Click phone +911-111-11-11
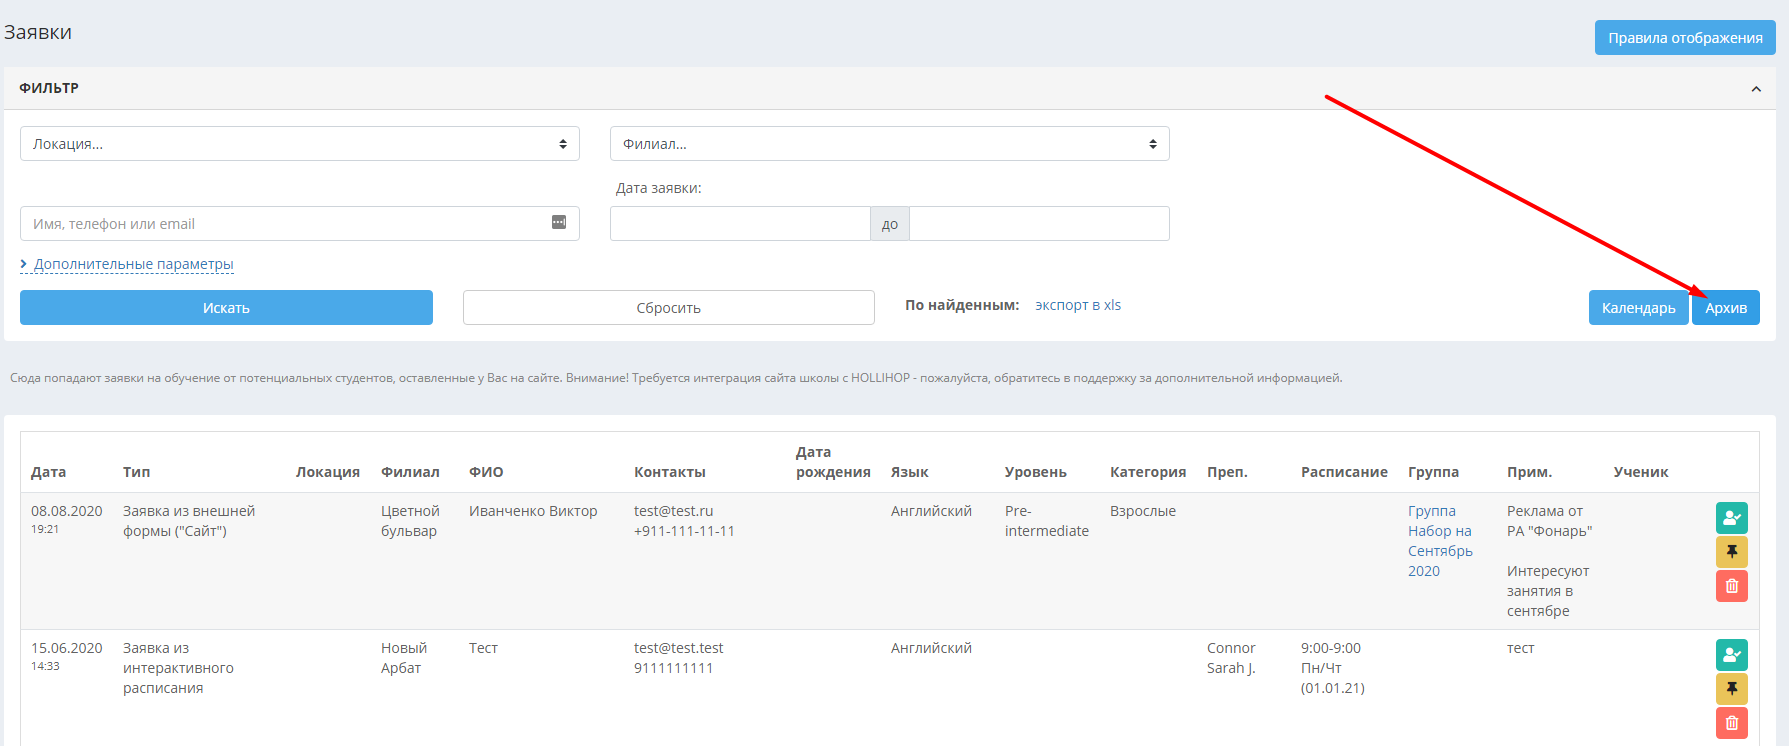 tap(684, 531)
